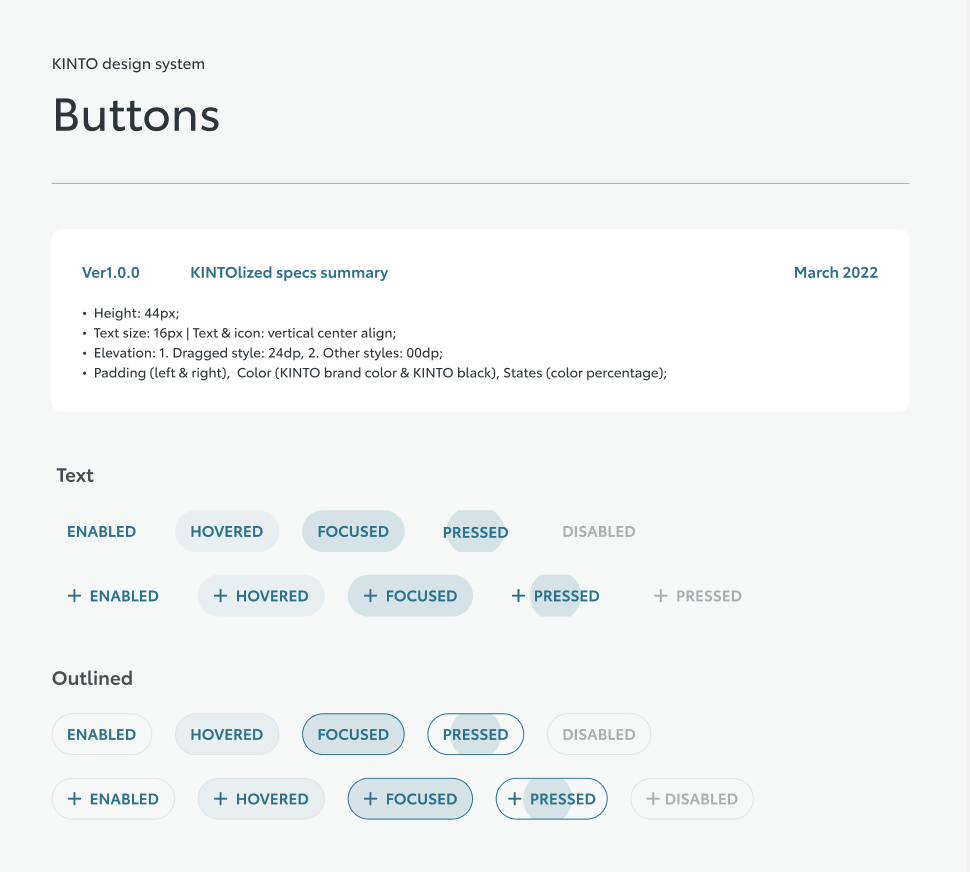Click plus icon in outlined ENABLED button
Image resolution: width=970 pixels, height=872 pixels.
(x=74, y=799)
